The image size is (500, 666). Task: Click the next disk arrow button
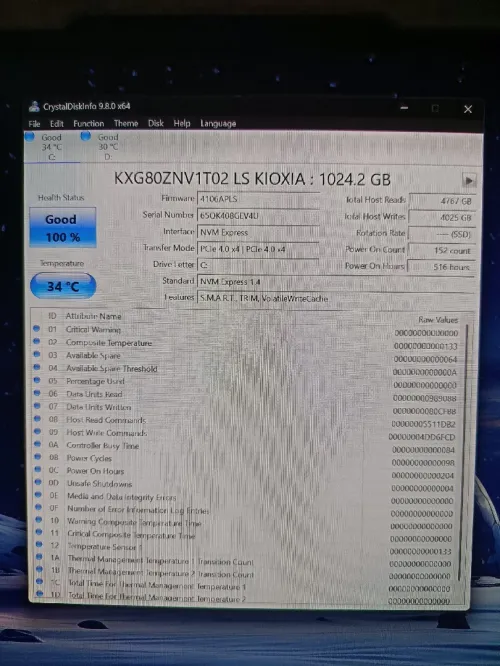coord(469,181)
